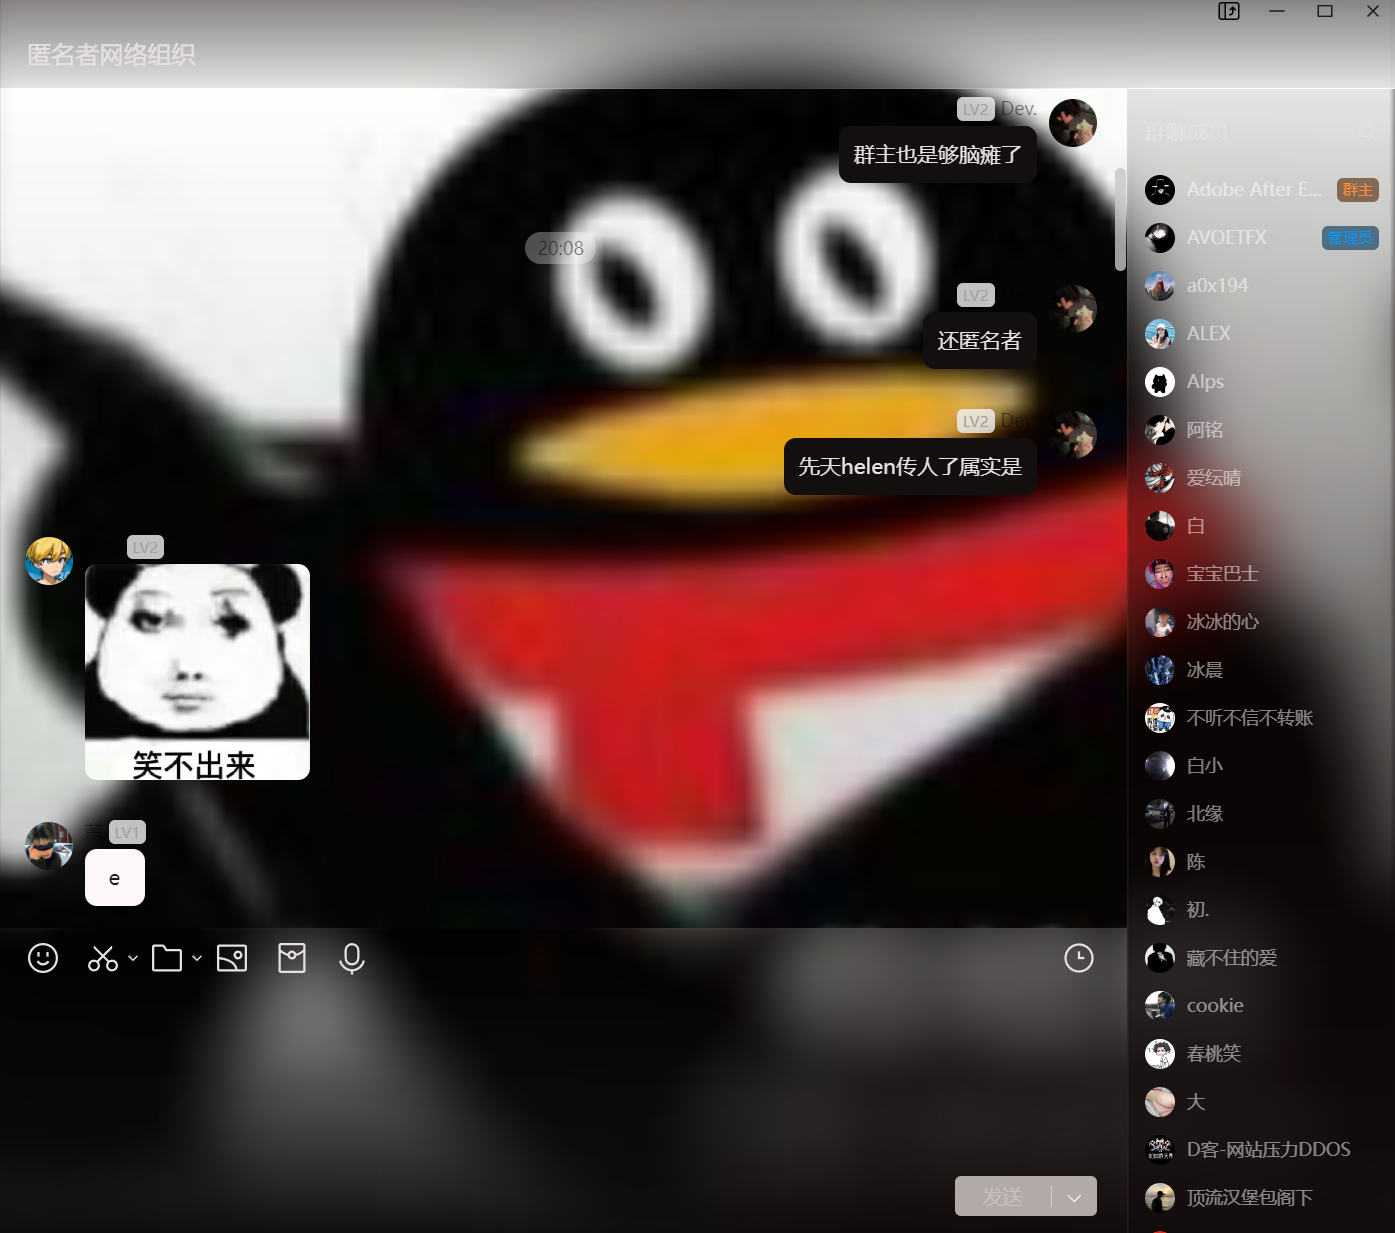
Task: Select member Adobe After E... in list
Action: point(1253,190)
